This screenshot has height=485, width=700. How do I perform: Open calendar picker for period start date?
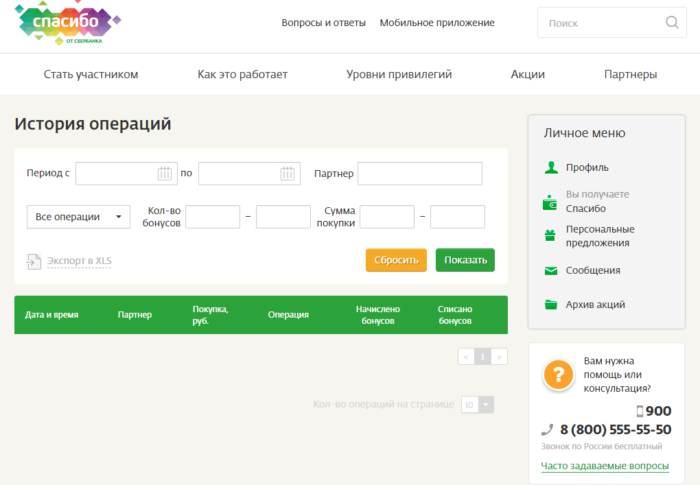(x=165, y=174)
